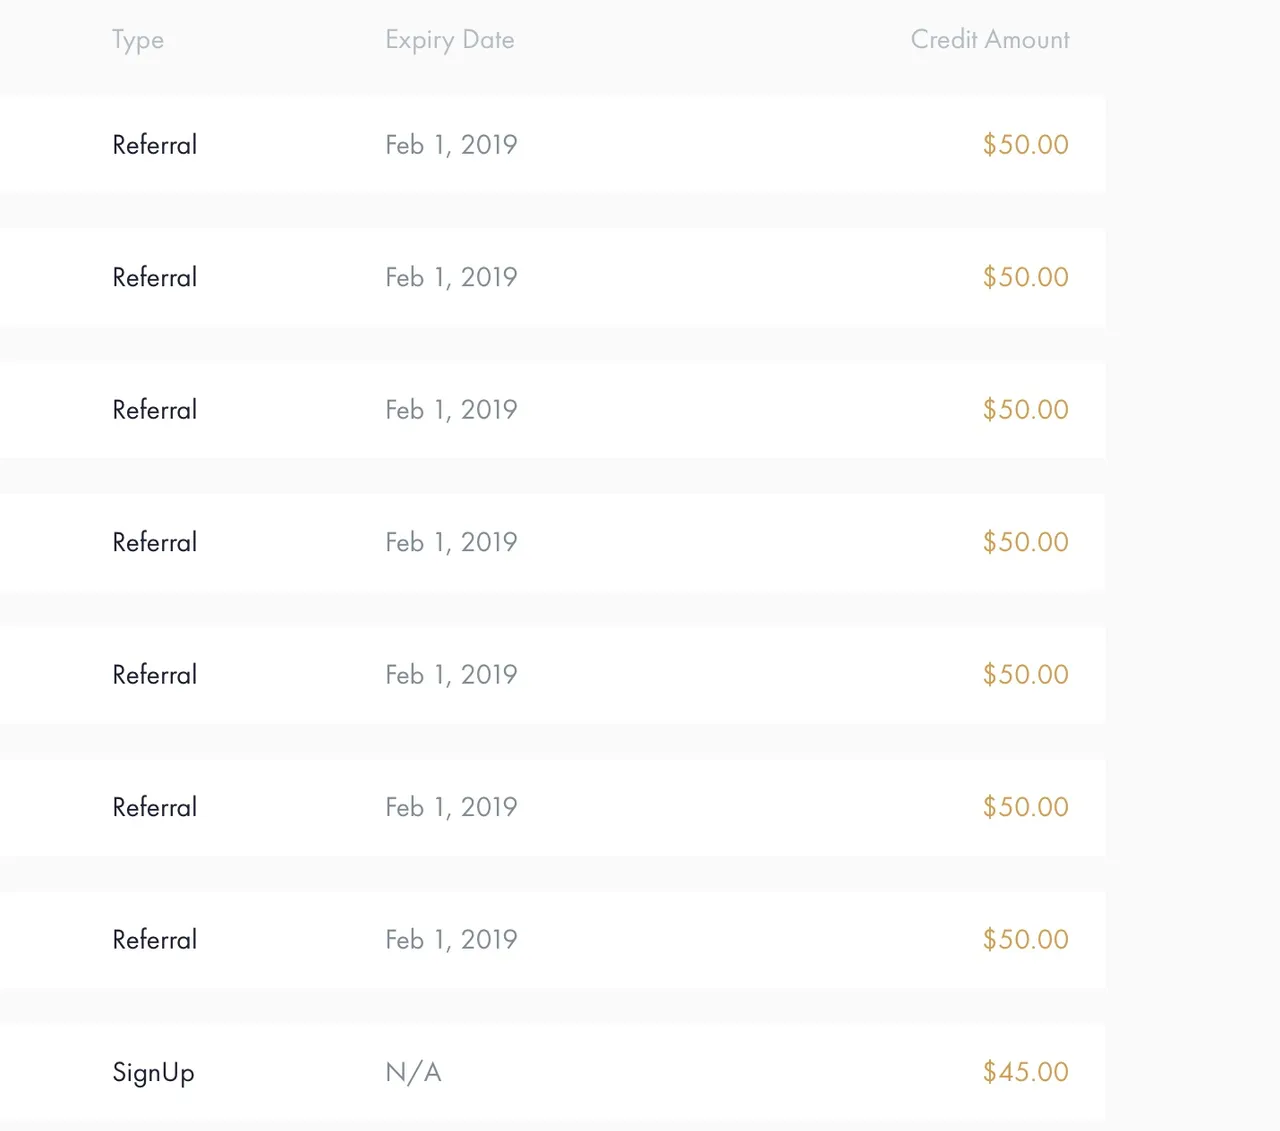This screenshot has width=1280, height=1131.
Task: Select the $45.00 credit amount
Action: pos(1026,1072)
